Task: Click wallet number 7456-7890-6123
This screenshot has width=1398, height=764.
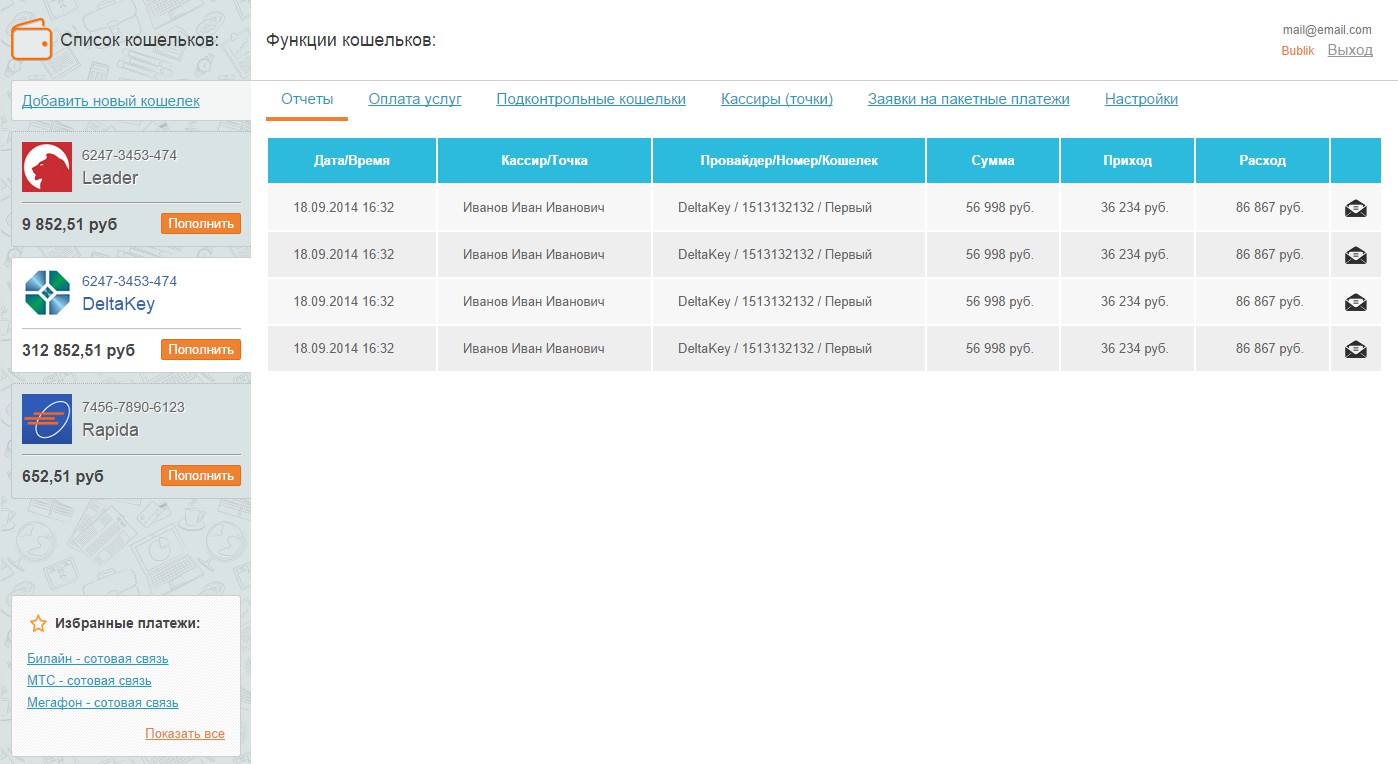Action: 133,407
